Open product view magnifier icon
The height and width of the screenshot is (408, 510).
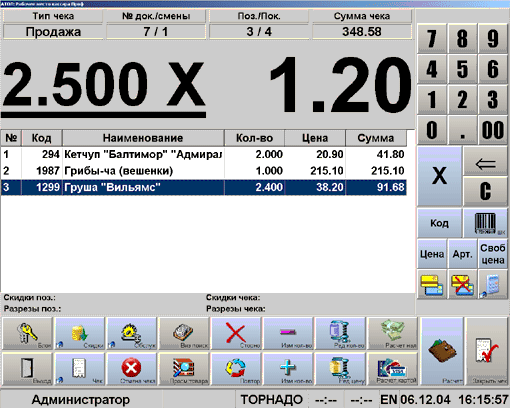pos(184,369)
